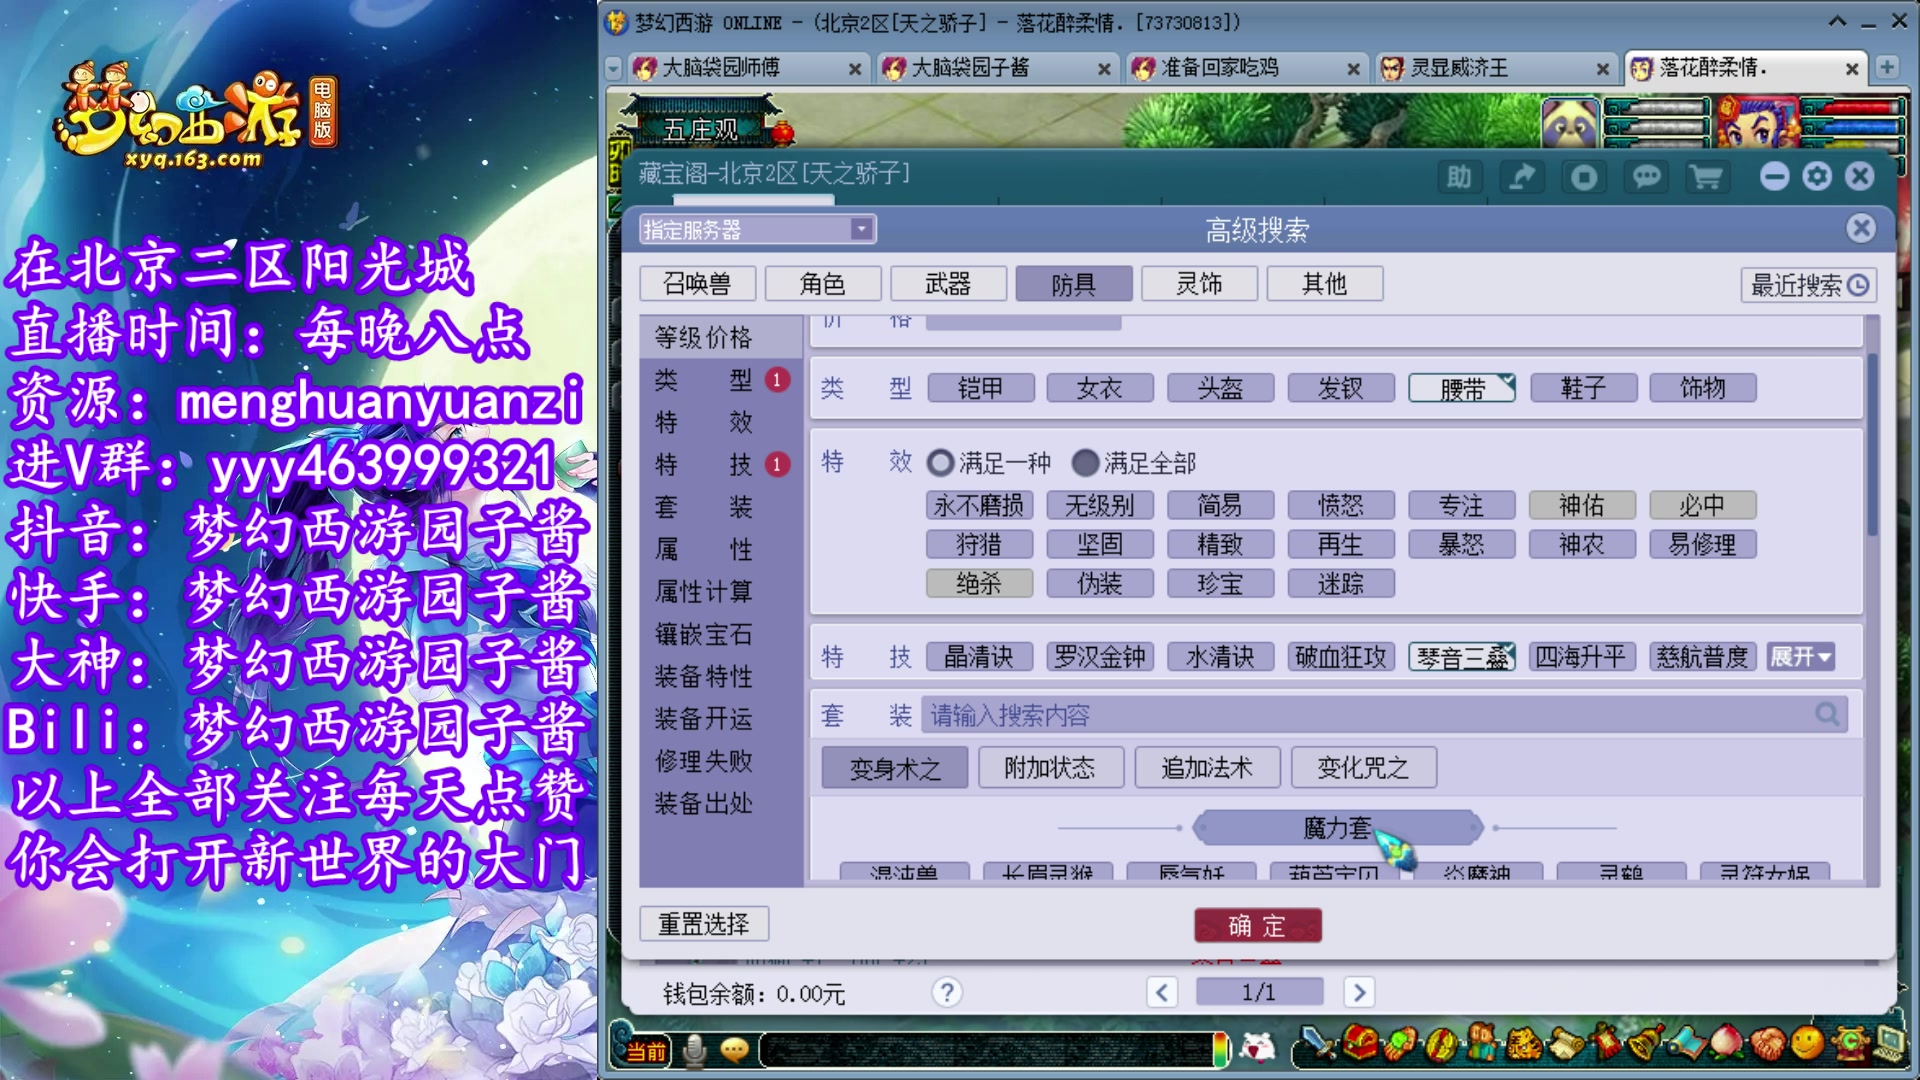Add a new tab with the plus button
The height and width of the screenshot is (1080, 1920).
1886,67
